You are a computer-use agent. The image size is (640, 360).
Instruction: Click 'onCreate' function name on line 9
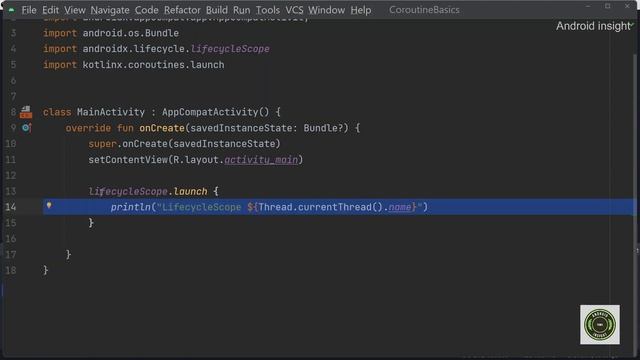click(162, 128)
